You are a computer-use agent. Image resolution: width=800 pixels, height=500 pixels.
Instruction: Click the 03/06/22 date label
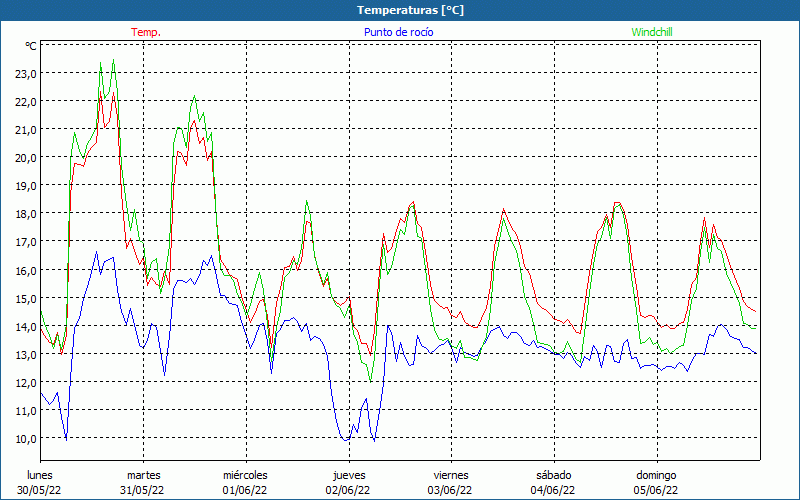pos(450,490)
